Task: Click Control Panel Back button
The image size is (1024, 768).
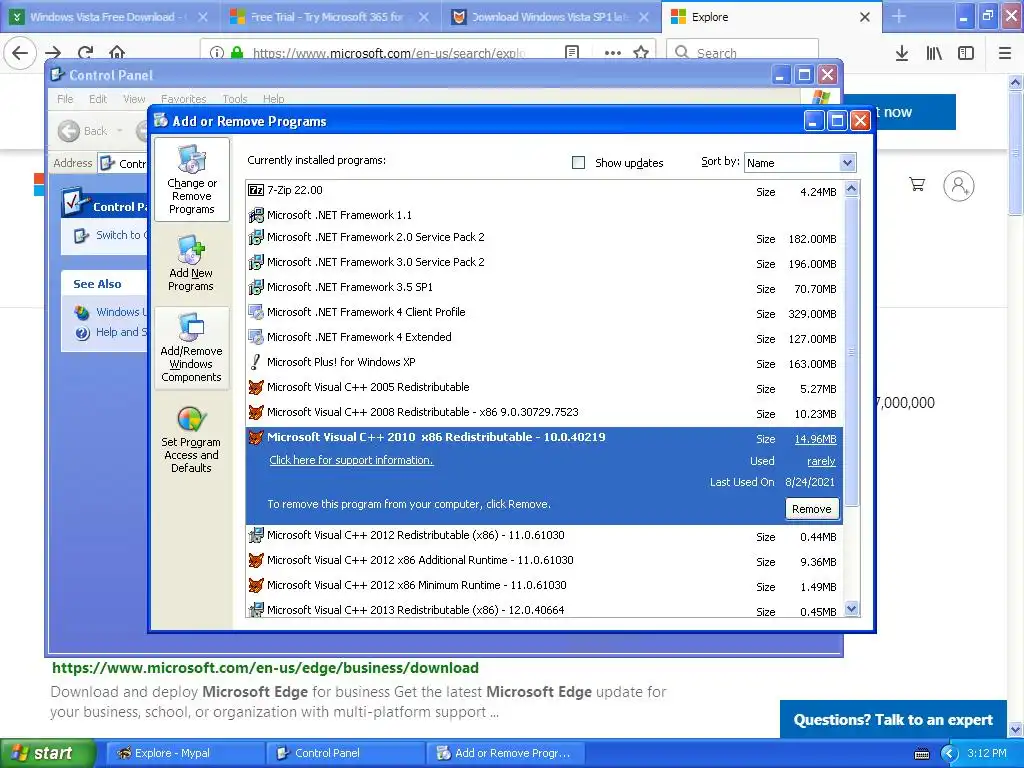Action: [84, 131]
